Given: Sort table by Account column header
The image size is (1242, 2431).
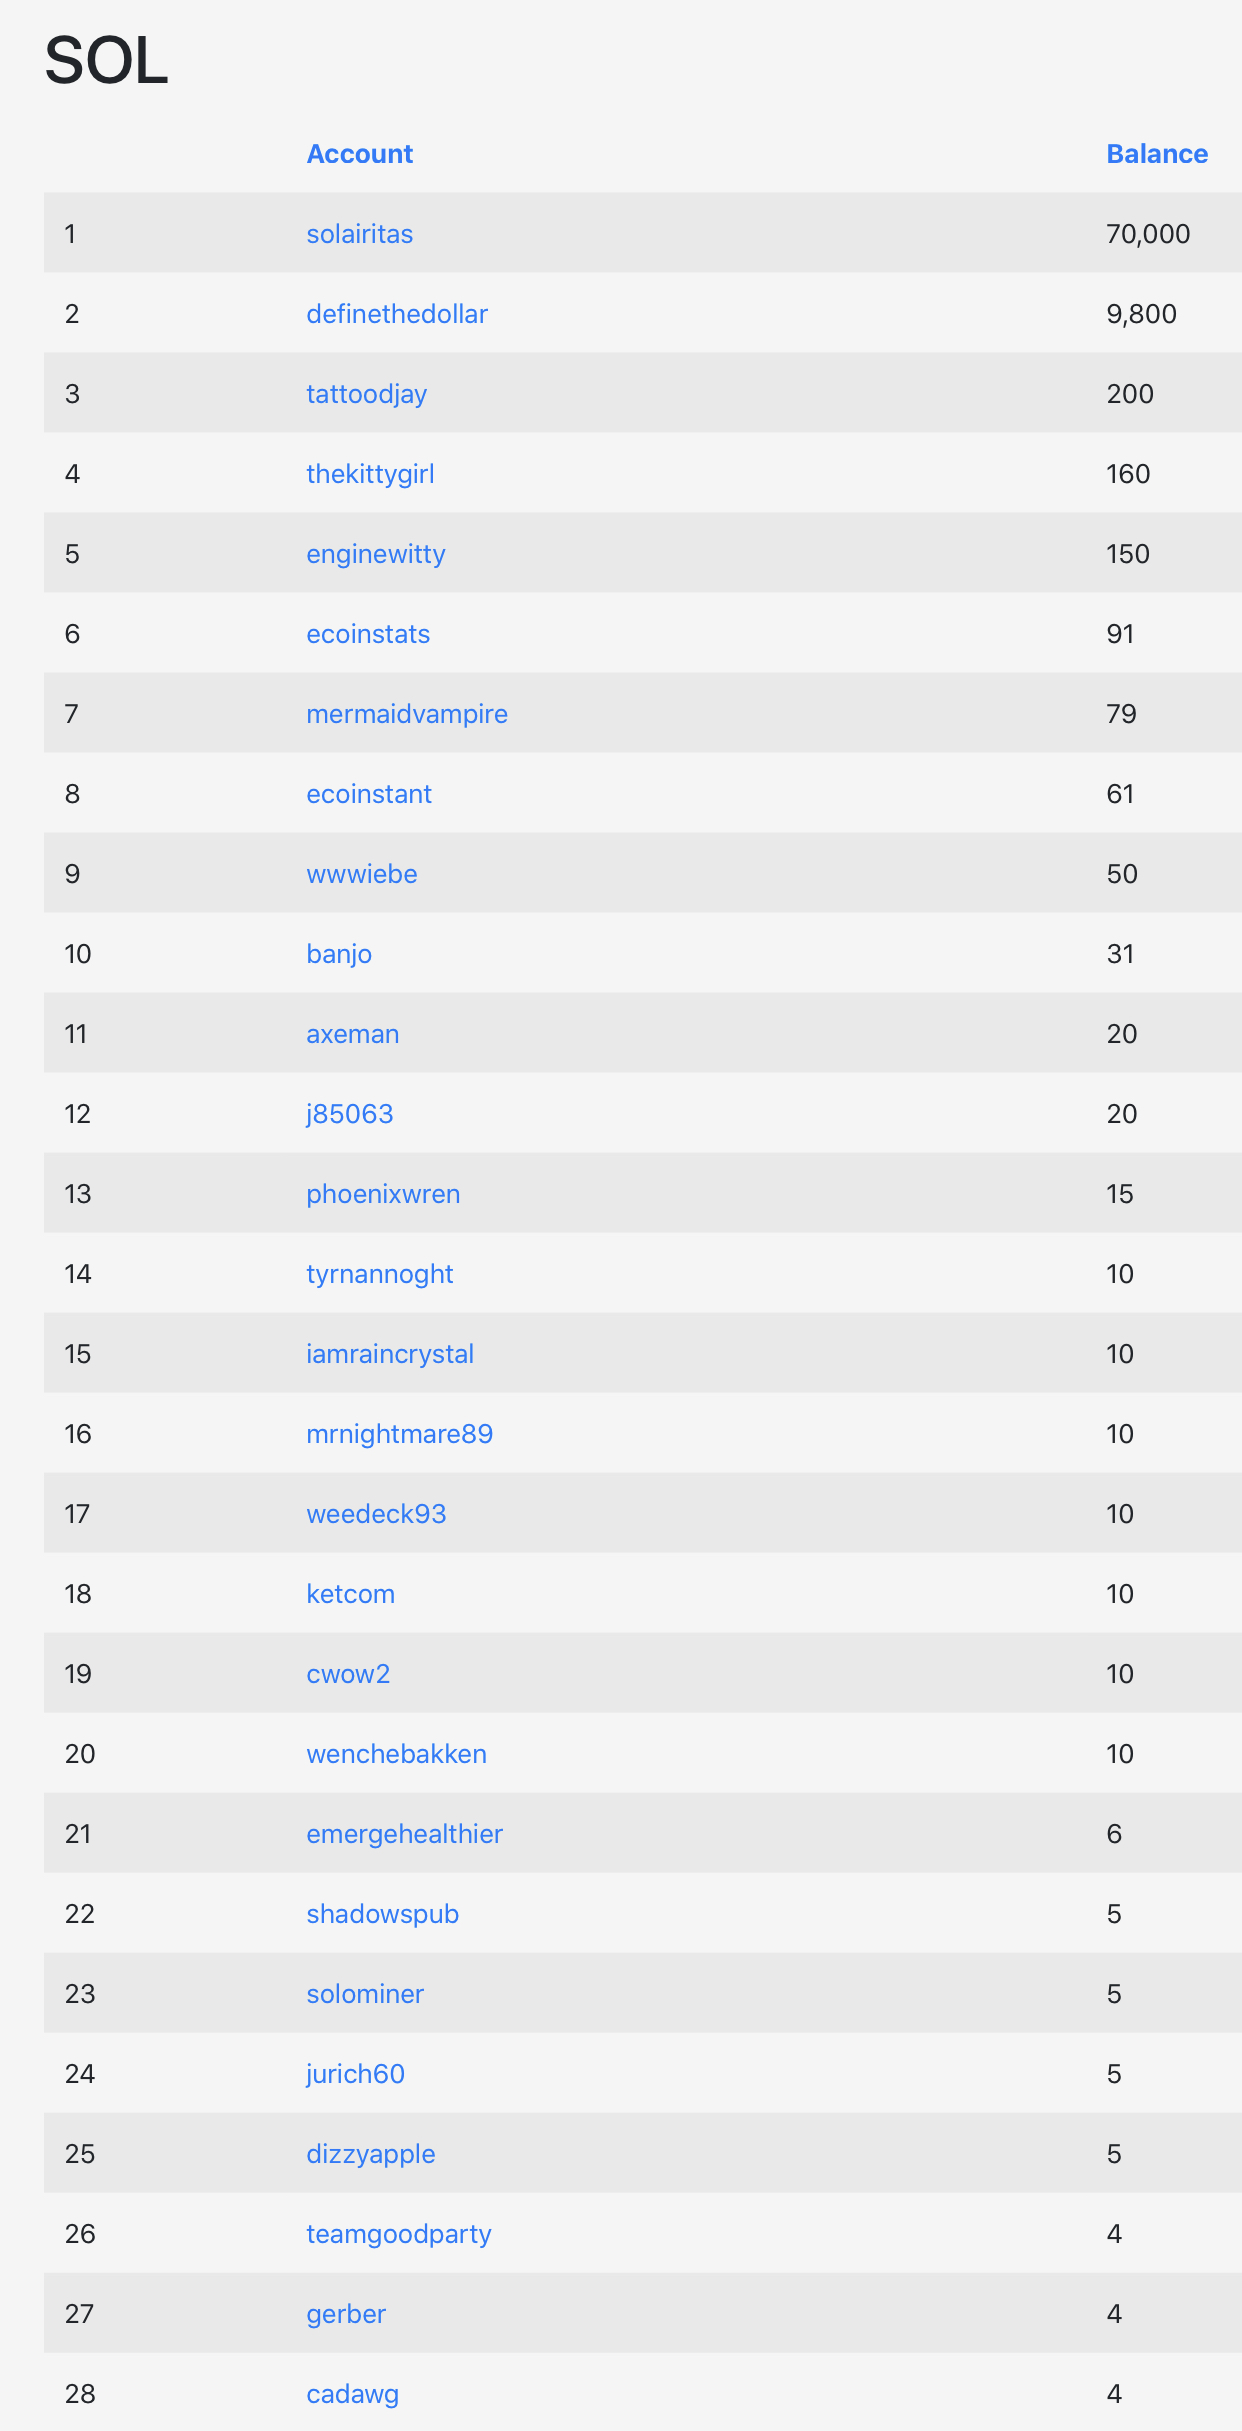Looking at the screenshot, I should tap(359, 154).
